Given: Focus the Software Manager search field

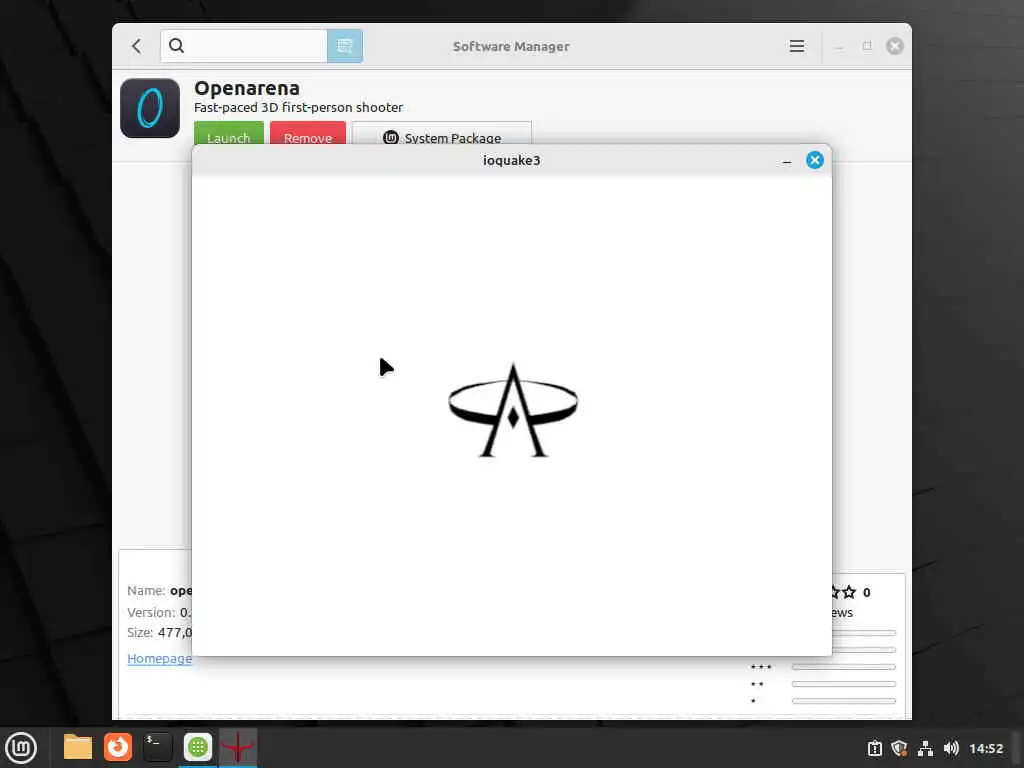Looking at the screenshot, I should (x=244, y=46).
